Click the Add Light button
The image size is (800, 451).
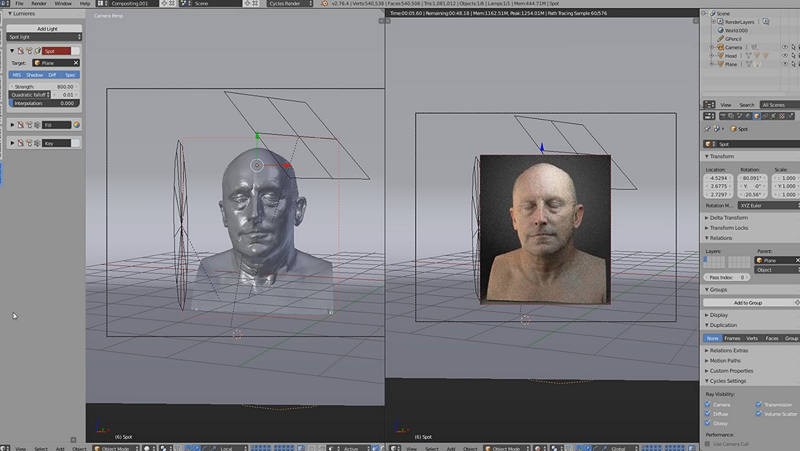(45, 28)
